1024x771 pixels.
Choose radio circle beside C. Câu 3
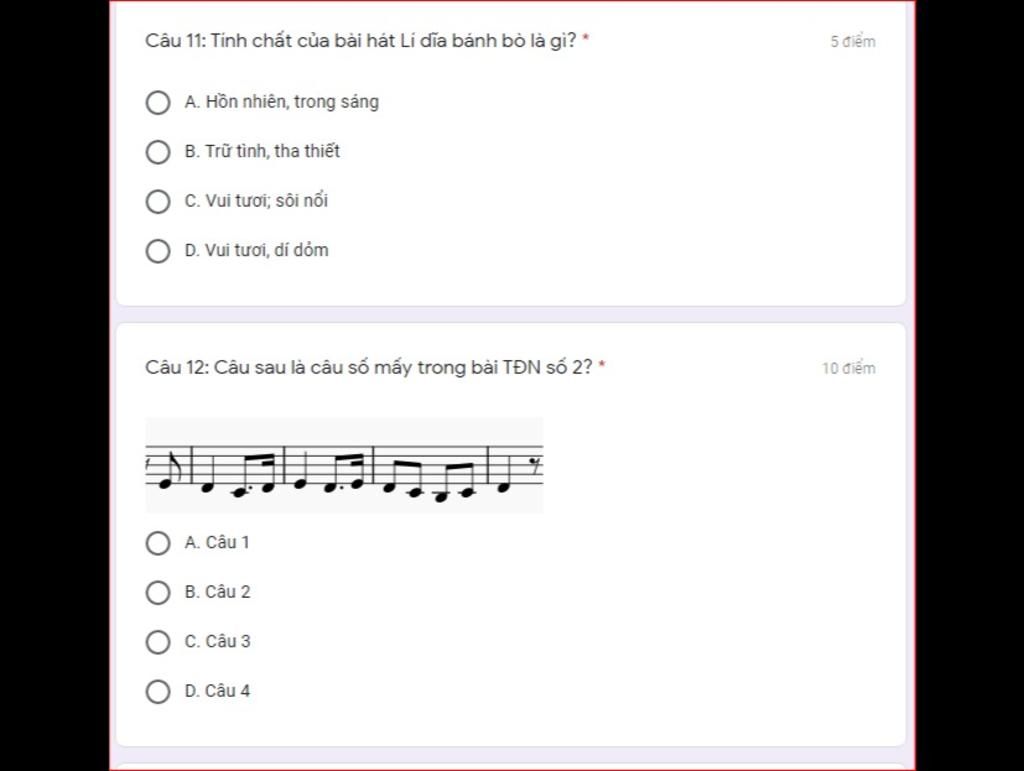point(158,642)
